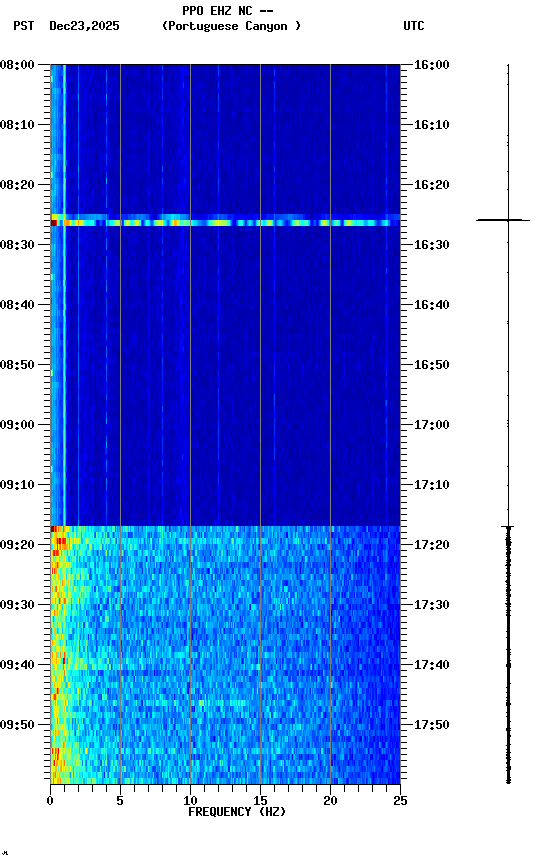Screen dimensions: 552x864
Task: Click the '16:20' UTC time label
Action: pyautogui.click(x=432, y=185)
